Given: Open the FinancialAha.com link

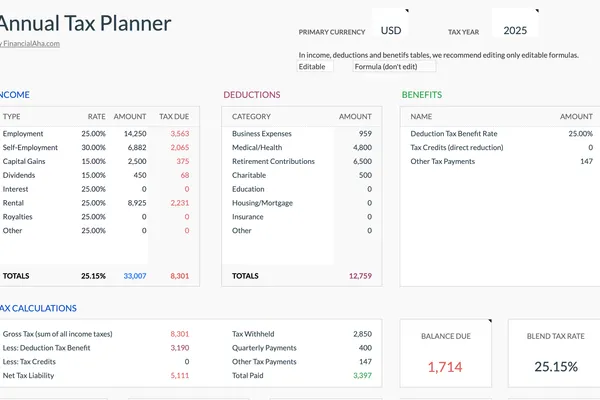Looking at the screenshot, I should [x=31, y=44].
